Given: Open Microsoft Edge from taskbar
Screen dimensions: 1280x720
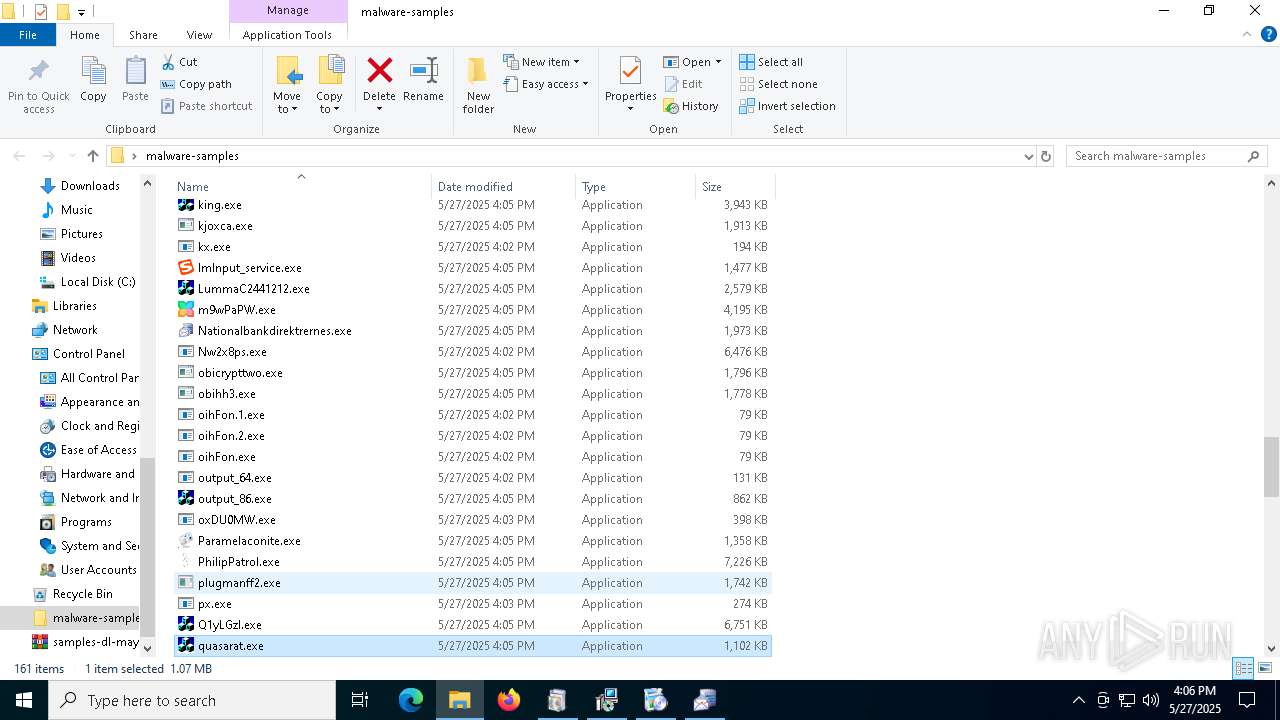Looking at the screenshot, I should [411, 700].
